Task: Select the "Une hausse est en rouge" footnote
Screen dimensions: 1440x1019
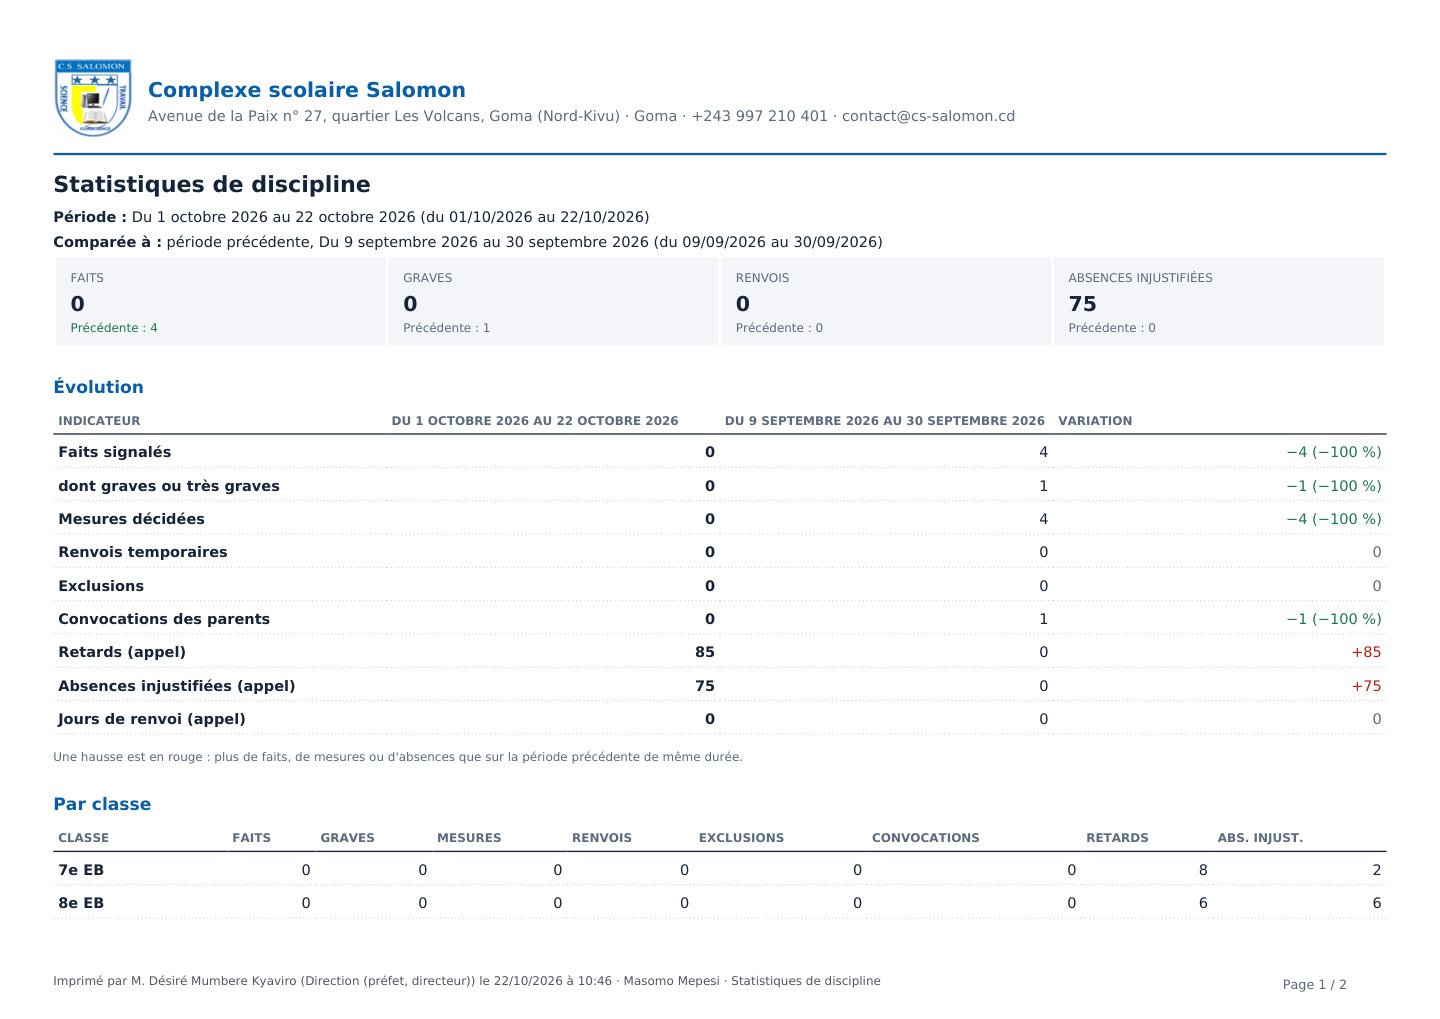Action: point(398,757)
